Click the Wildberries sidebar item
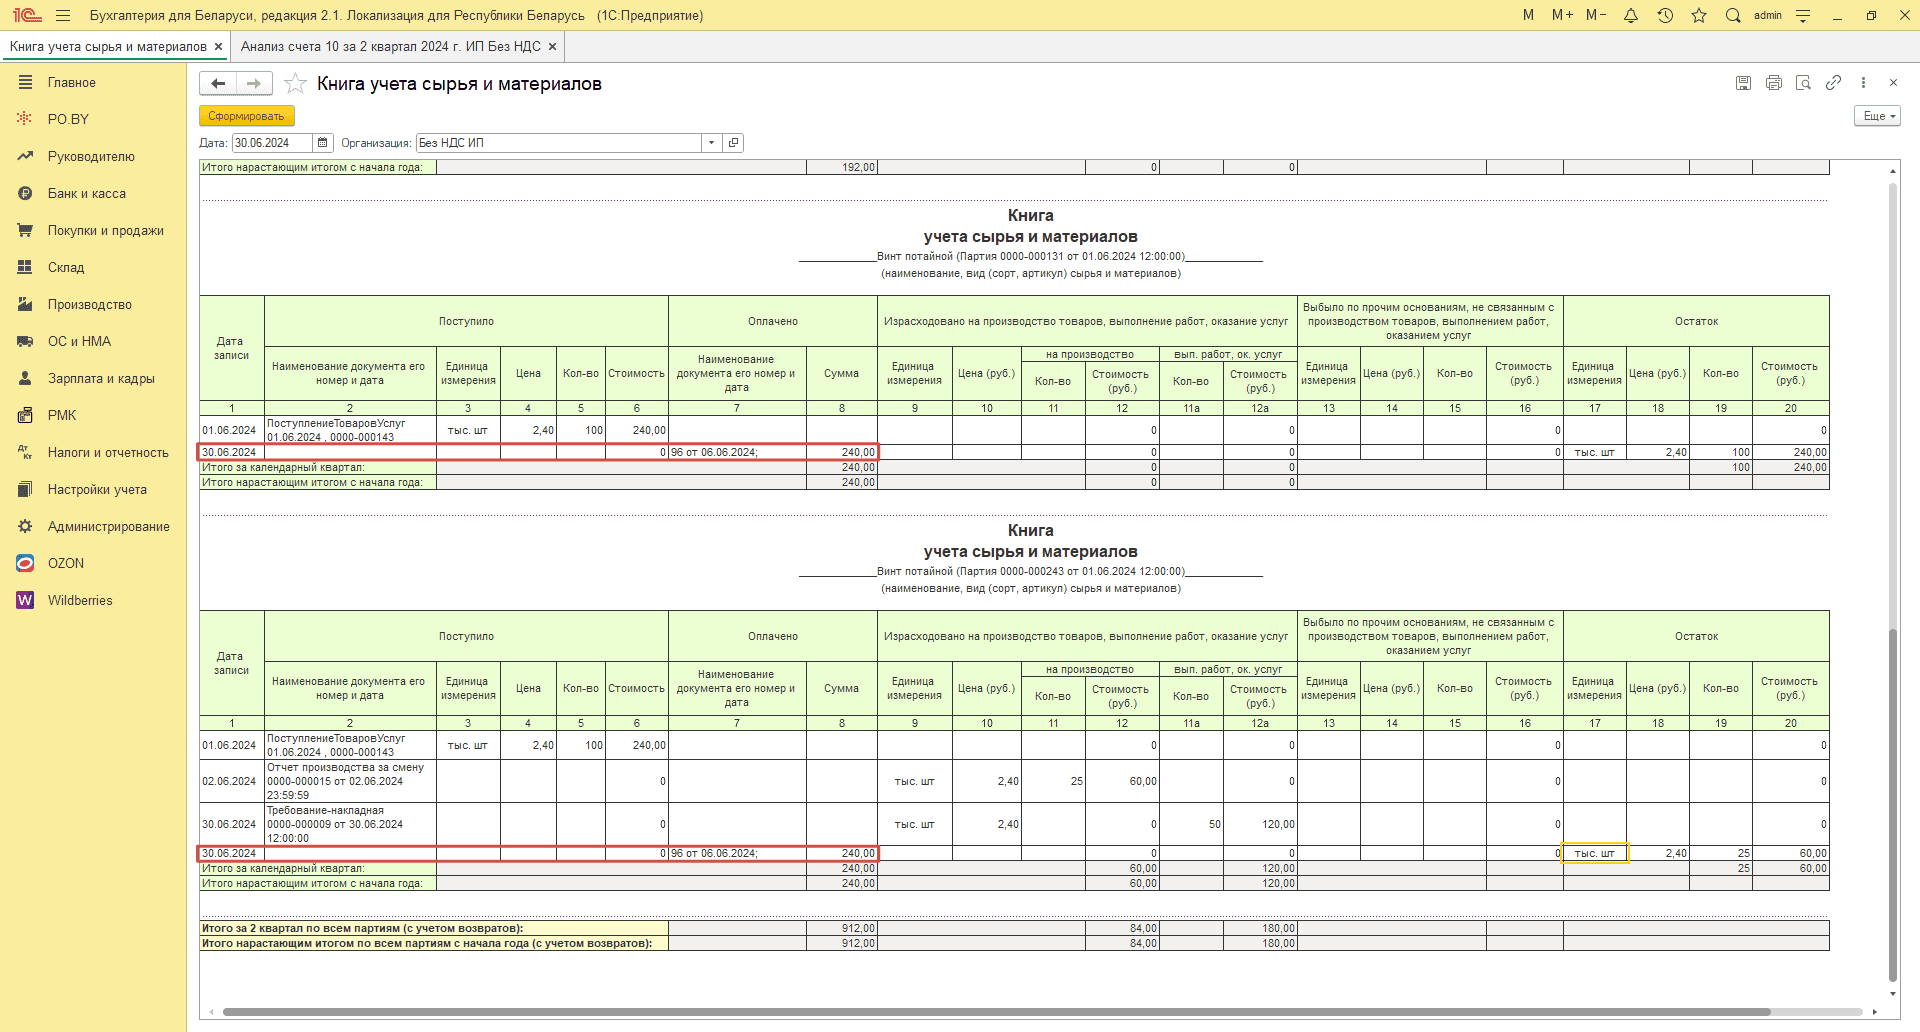Viewport: 1920px width, 1032px height. tap(80, 601)
